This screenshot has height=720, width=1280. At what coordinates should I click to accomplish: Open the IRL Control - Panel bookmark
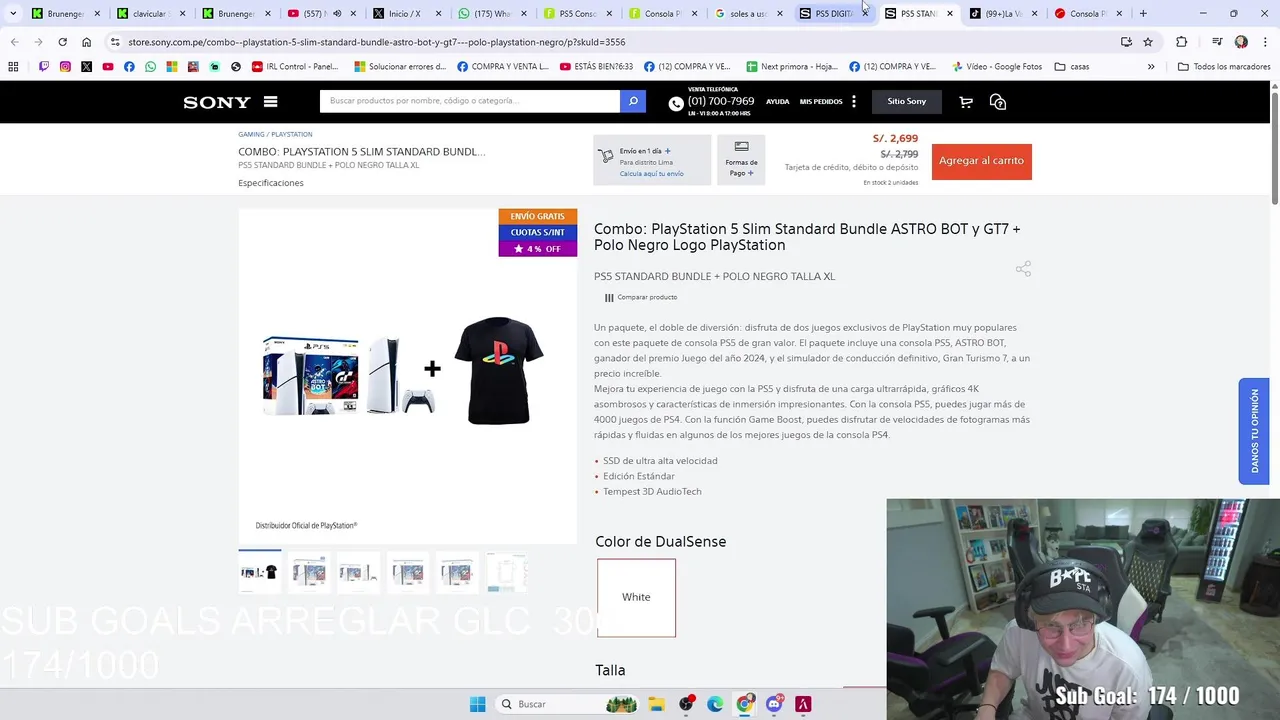tap(295, 67)
